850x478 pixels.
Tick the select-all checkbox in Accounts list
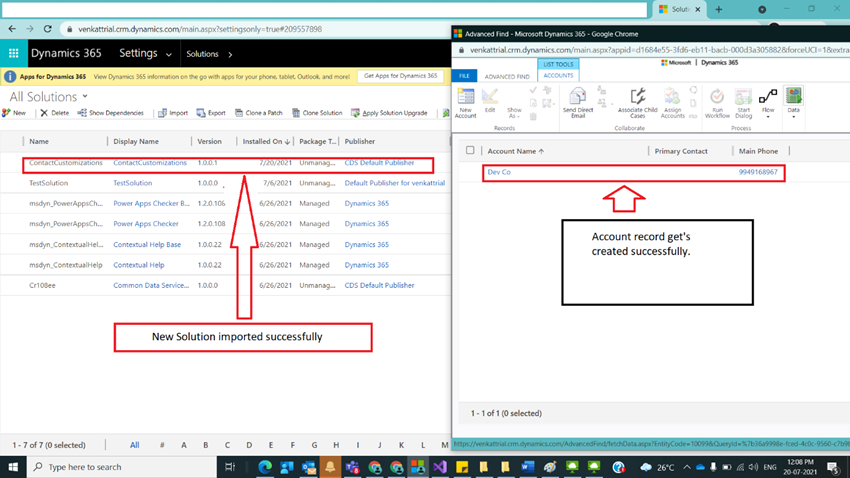[x=470, y=150]
